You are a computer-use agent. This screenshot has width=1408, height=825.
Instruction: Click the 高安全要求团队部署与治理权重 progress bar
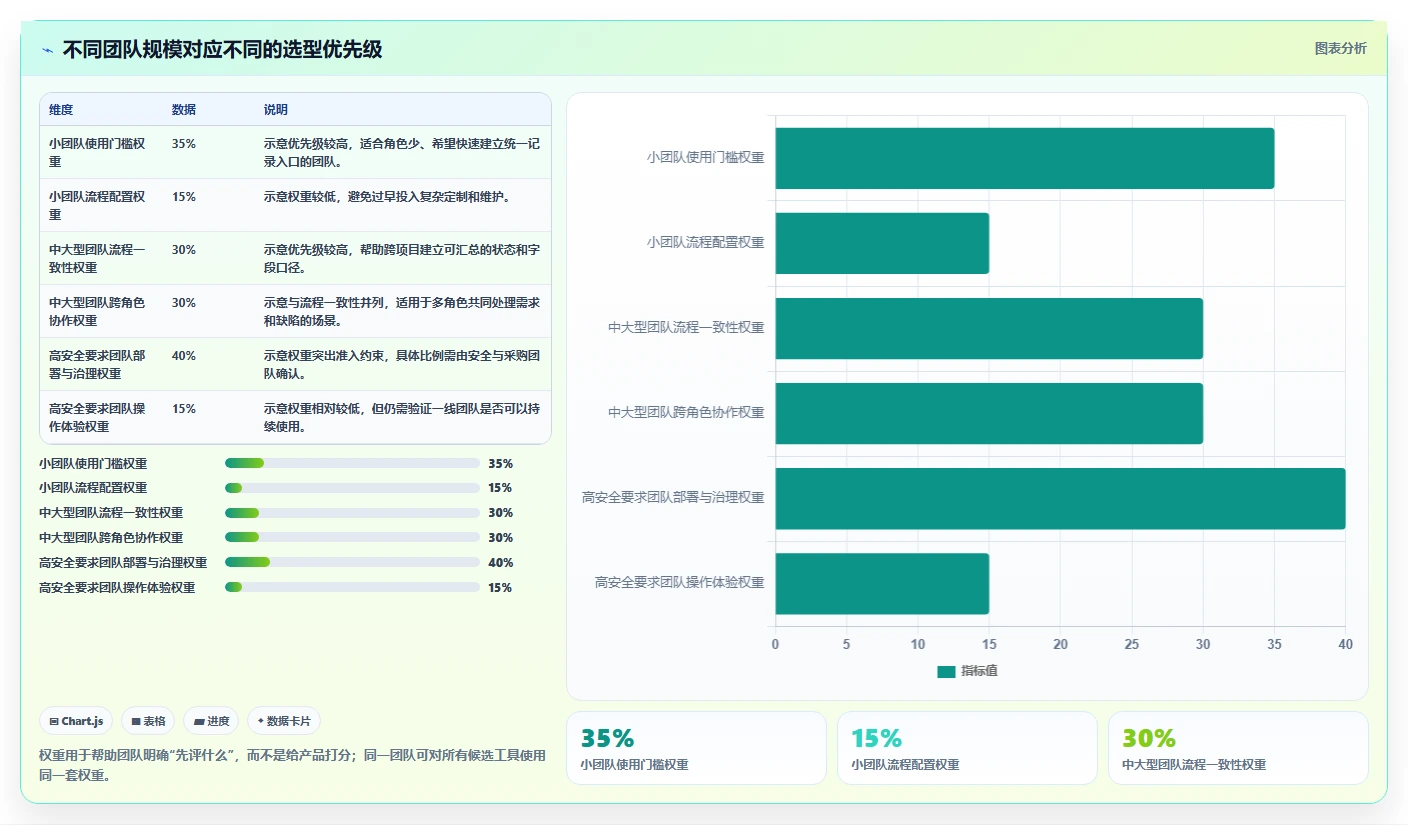[x=352, y=562]
